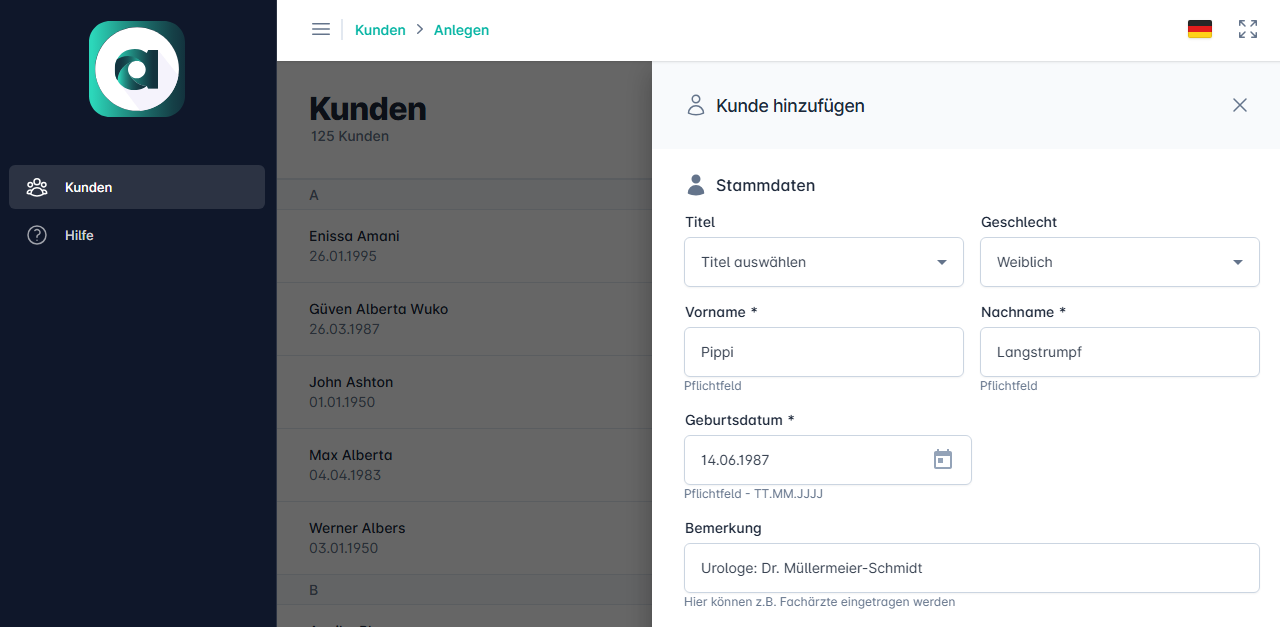
Task: Click the Anlegen breadcrumb link
Action: point(461,30)
